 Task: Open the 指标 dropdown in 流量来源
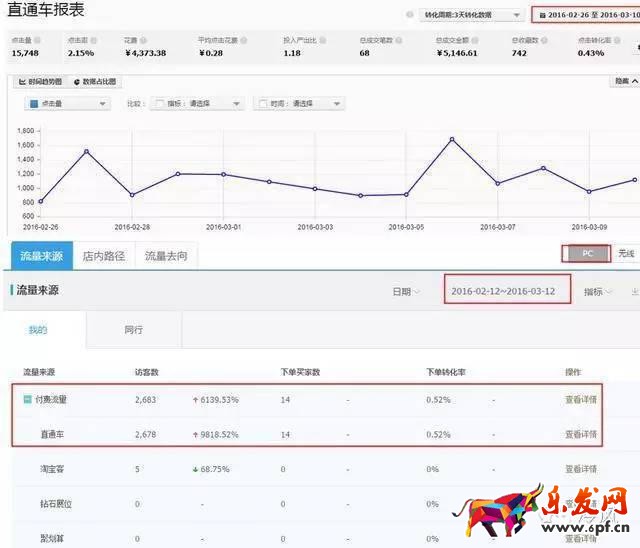[599, 291]
